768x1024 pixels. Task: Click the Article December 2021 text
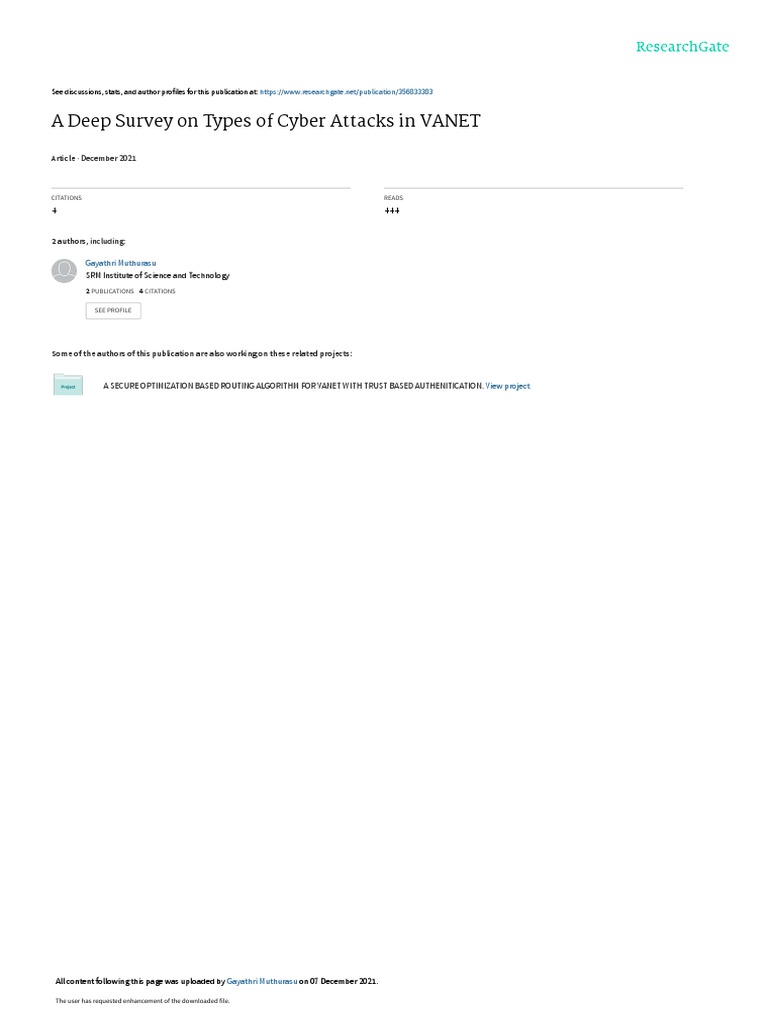coord(94,158)
